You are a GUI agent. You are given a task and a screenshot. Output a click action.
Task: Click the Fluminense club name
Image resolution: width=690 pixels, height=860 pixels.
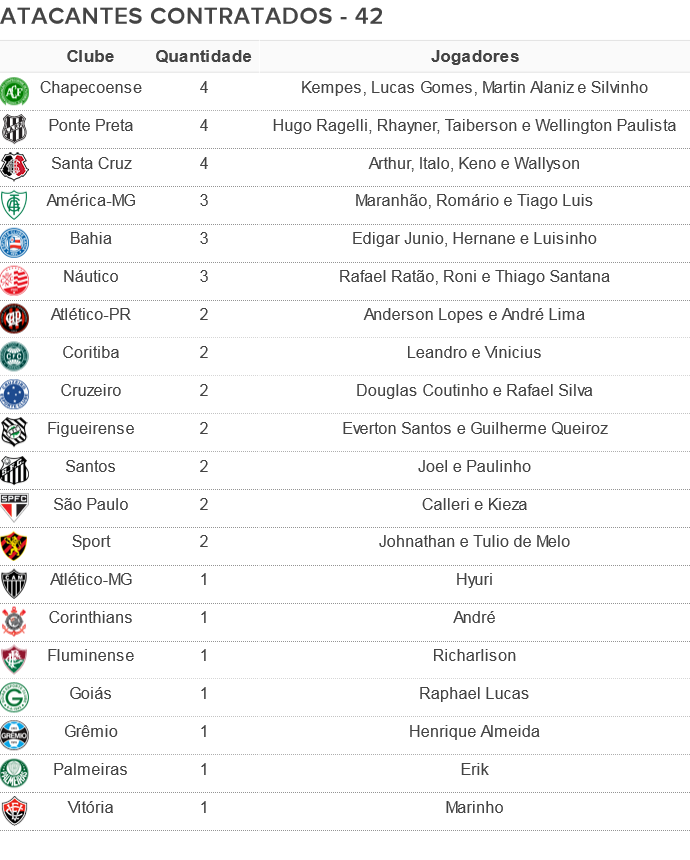pyautogui.click(x=91, y=655)
